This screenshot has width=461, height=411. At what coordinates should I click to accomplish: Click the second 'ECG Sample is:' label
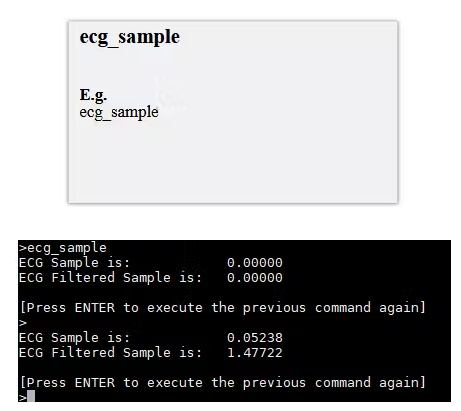pos(74,338)
